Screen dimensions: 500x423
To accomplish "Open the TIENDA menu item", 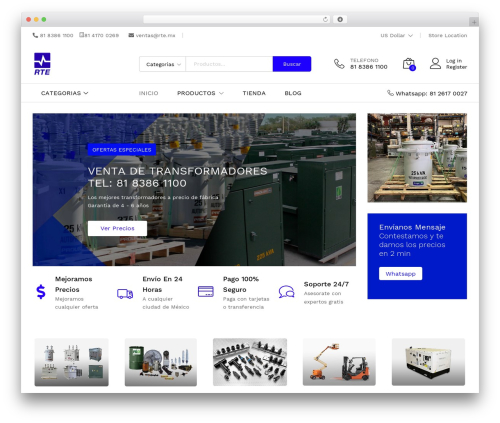I will [254, 93].
